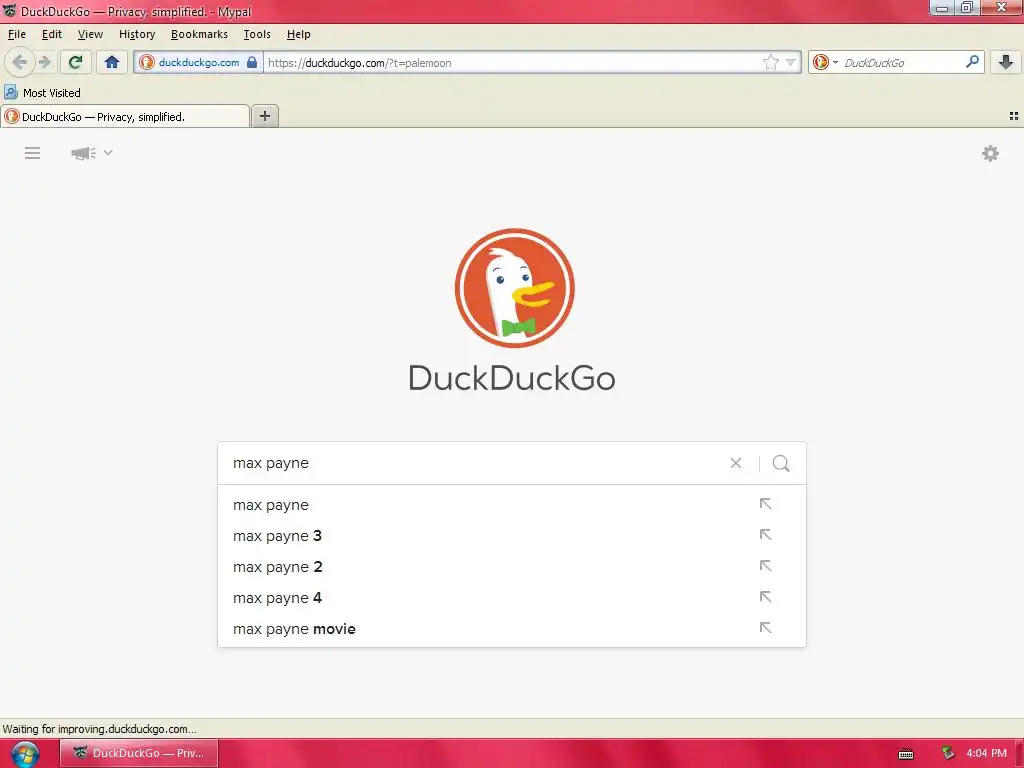Select the 'max payne movie' suggestion
The height and width of the screenshot is (768, 1024).
tap(511, 629)
